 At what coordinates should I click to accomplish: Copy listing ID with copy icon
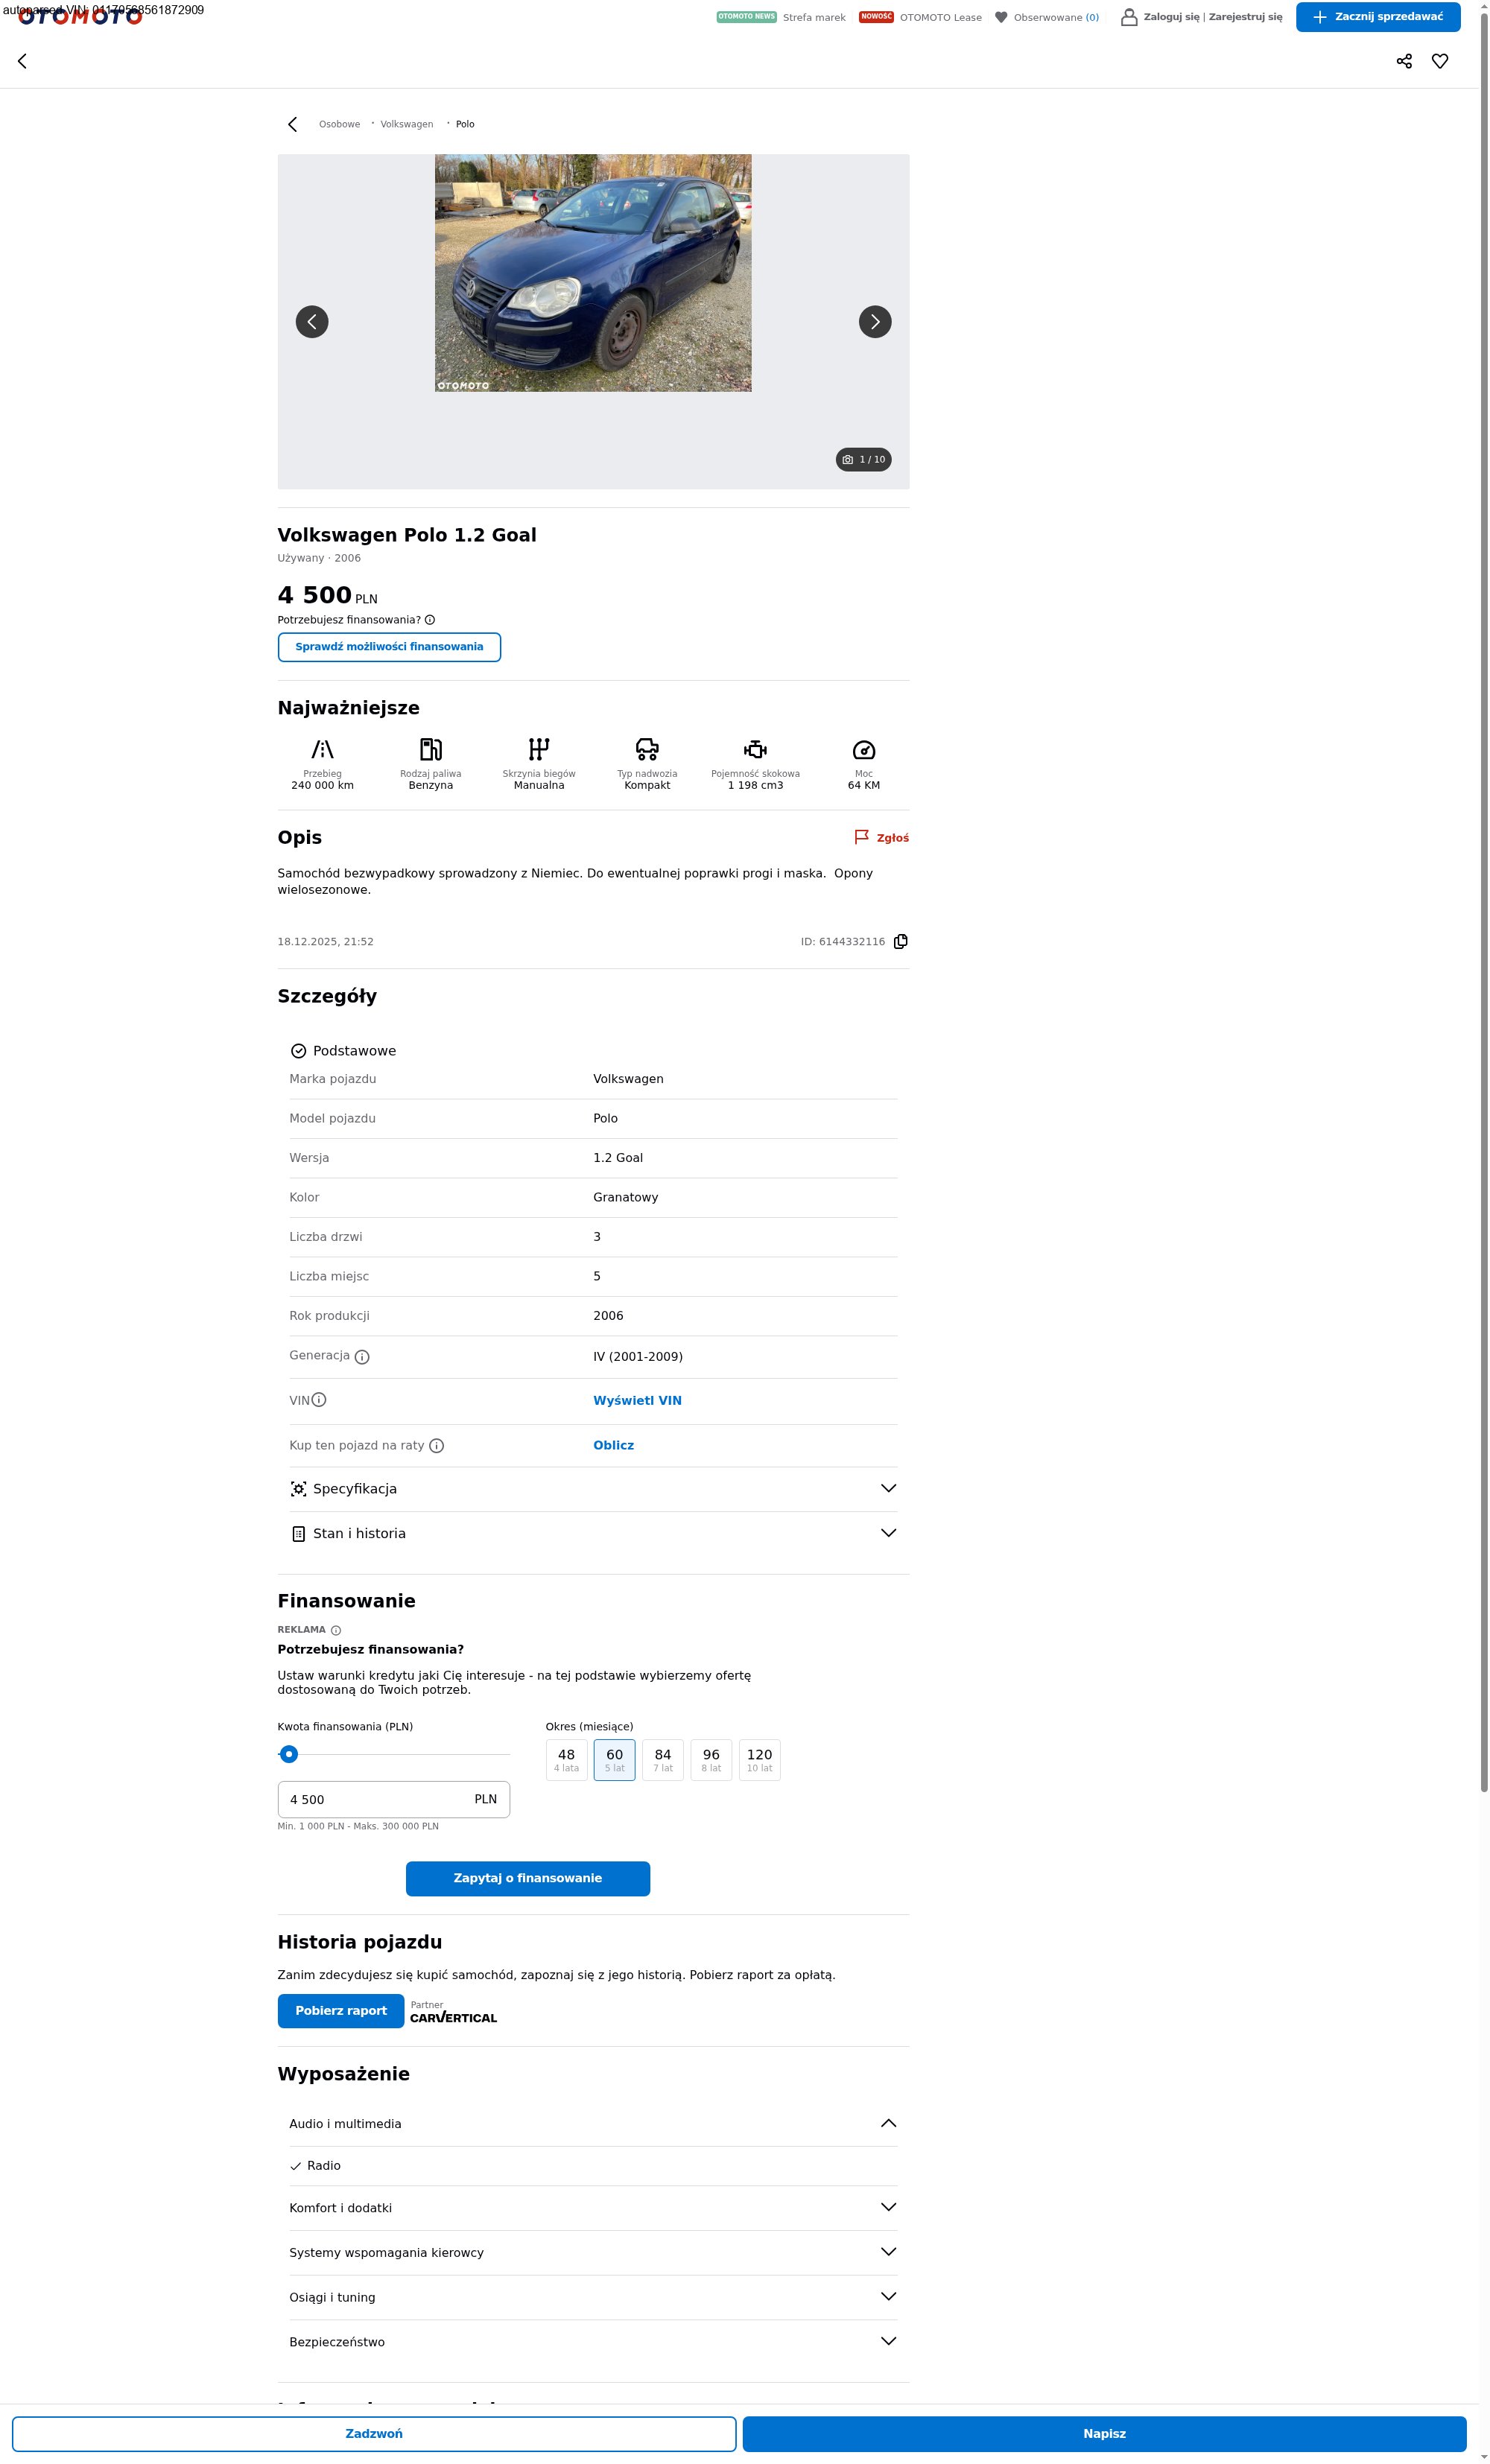tap(900, 941)
